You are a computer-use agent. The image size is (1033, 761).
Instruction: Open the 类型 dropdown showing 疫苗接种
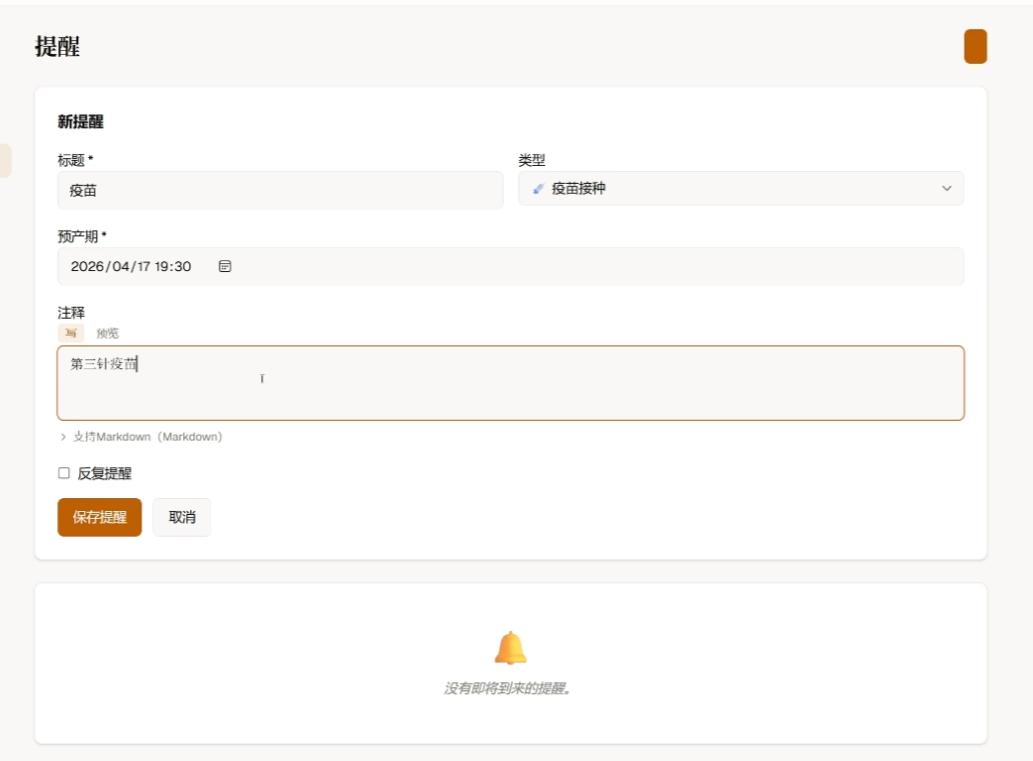[740, 188]
